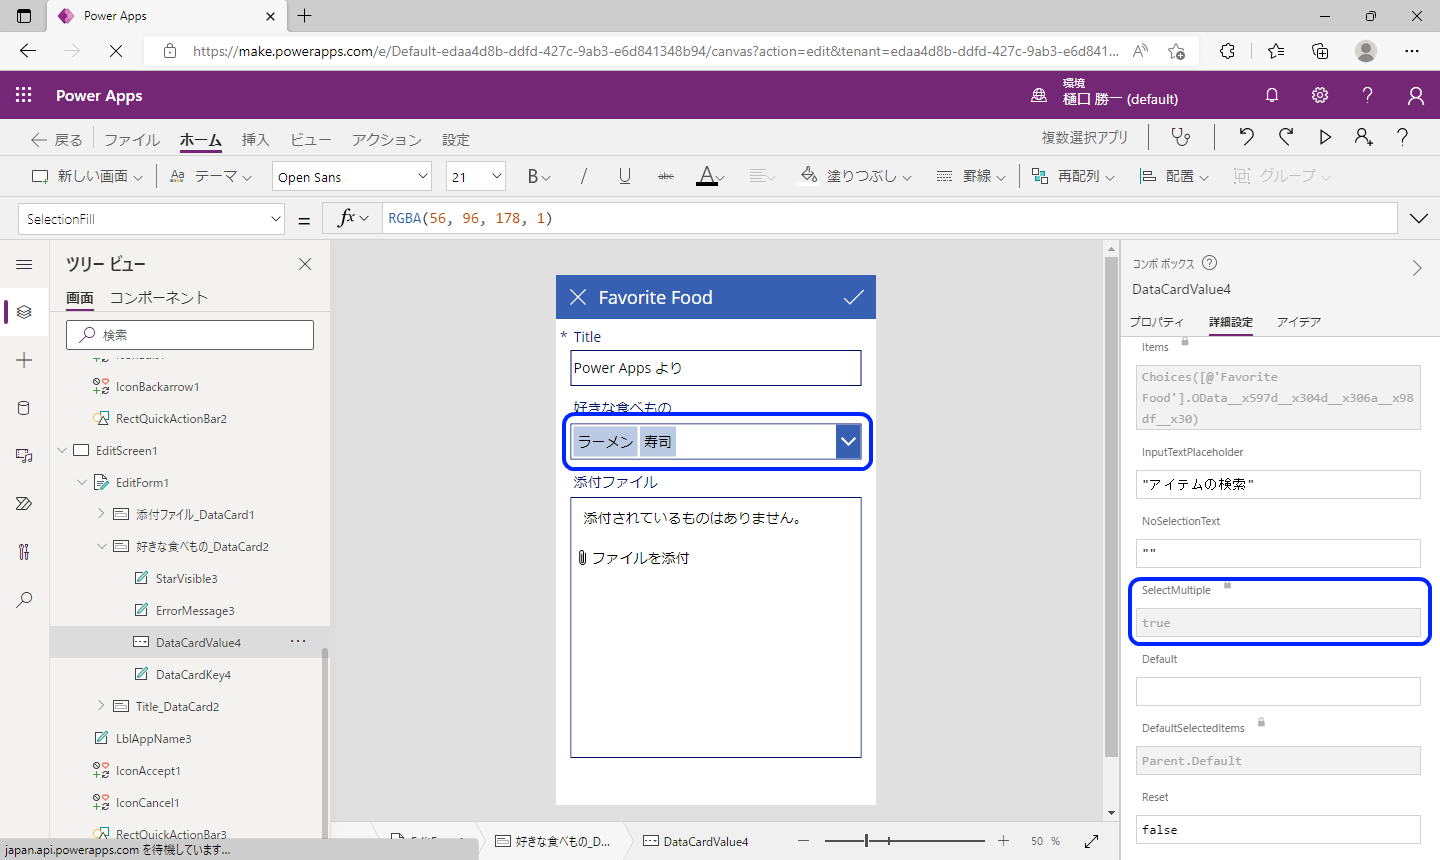Open the ファイル menu

(x=132, y=140)
